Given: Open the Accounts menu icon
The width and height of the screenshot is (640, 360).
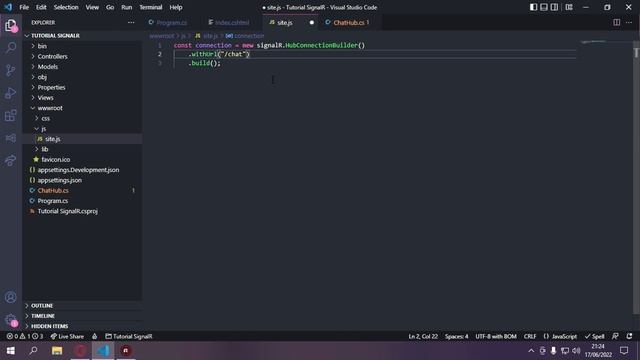Looking at the screenshot, I should (x=11, y=297).
